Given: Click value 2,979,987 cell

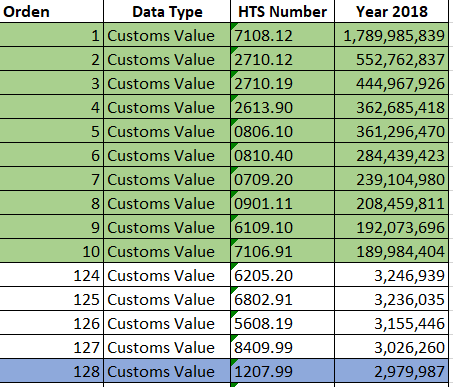Looking at the screenshot, I should (391, 371).
